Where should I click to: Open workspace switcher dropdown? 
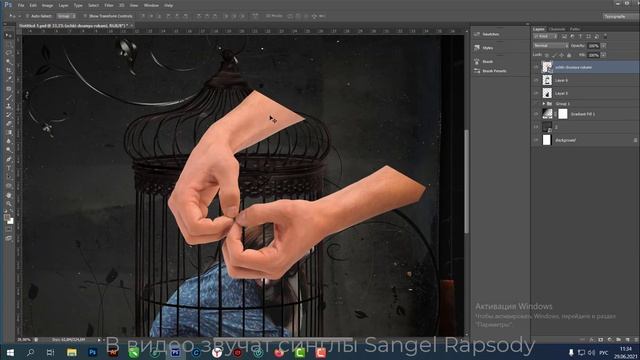(620, 16)
